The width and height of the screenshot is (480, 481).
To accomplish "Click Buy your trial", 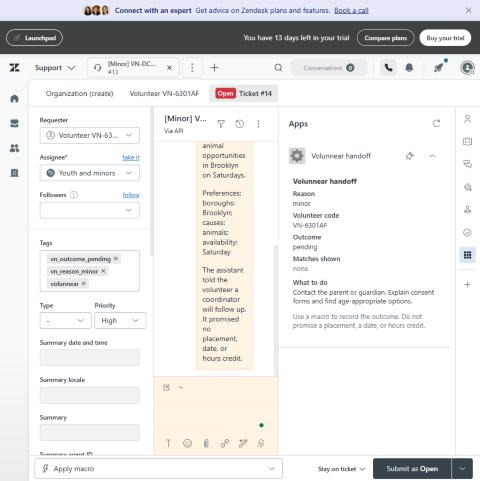I will click(x=445, y=38).
